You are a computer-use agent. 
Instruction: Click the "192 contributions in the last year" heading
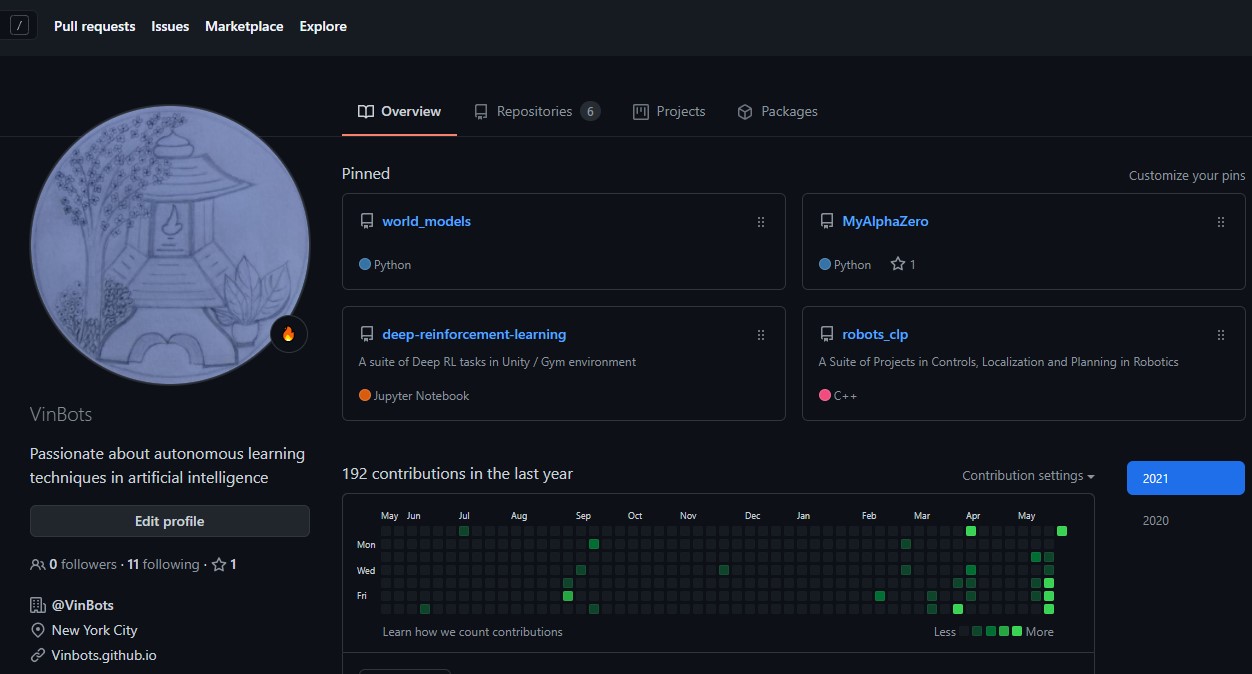[x=457, y=474]
